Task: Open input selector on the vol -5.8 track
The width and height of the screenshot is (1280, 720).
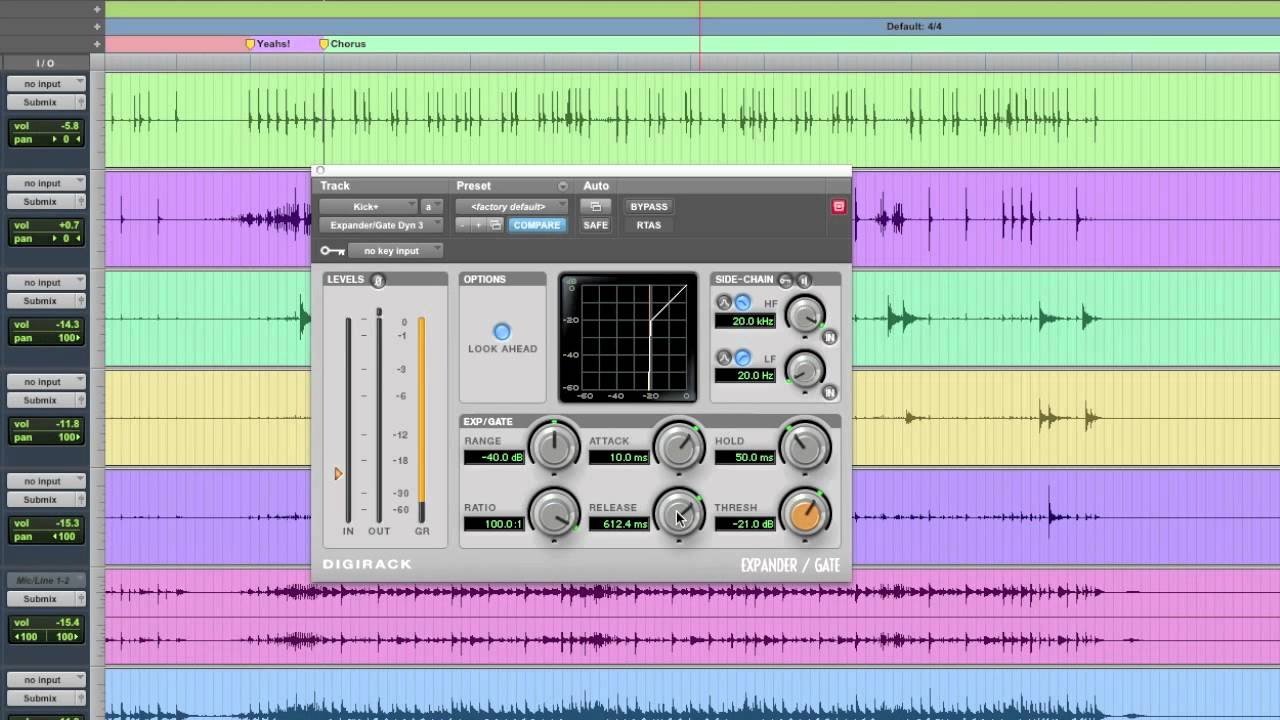Action: 46,84
